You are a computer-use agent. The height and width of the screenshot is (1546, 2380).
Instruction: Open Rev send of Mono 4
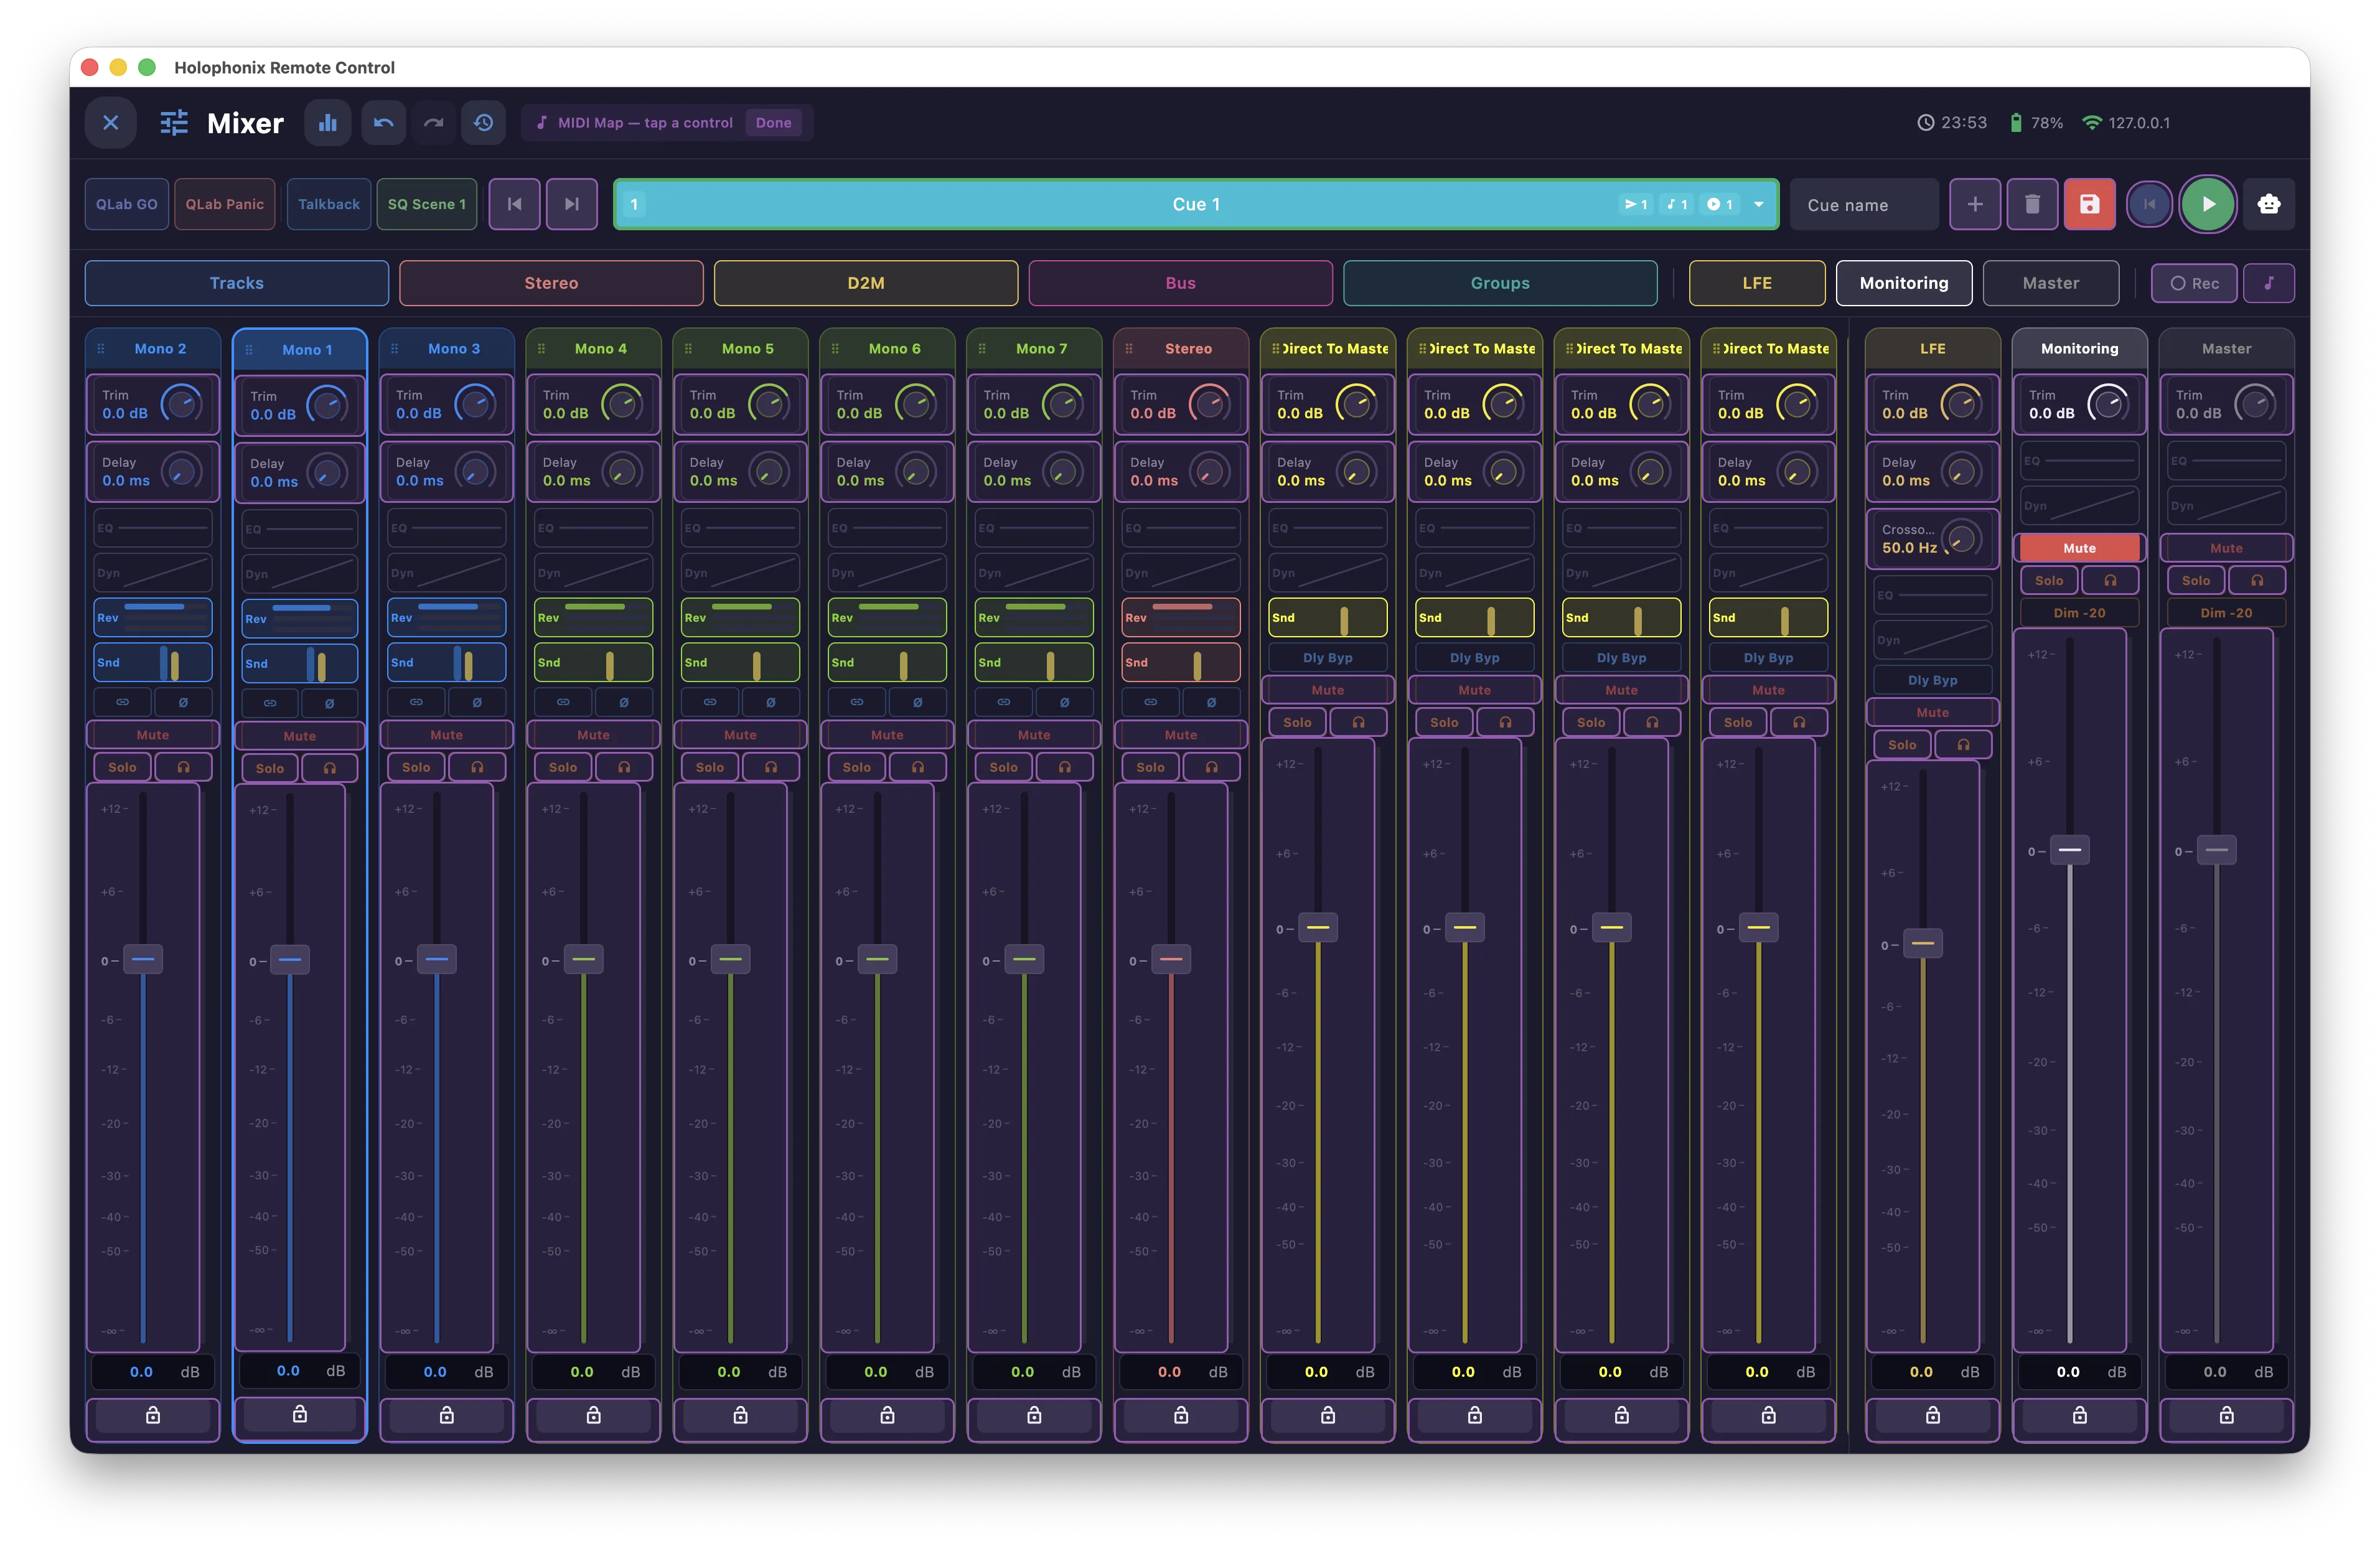[x=593, y=617]
